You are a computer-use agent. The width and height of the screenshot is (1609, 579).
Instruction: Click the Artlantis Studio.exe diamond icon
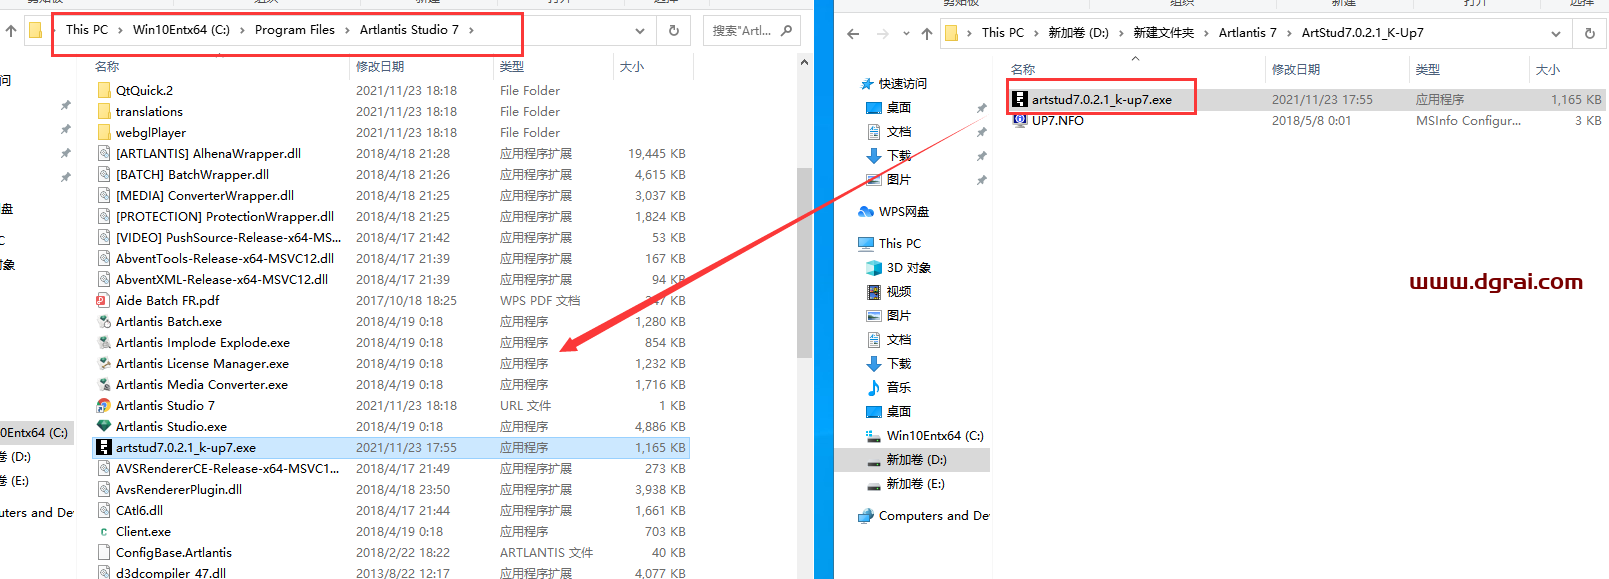click(x=103, y=426)
